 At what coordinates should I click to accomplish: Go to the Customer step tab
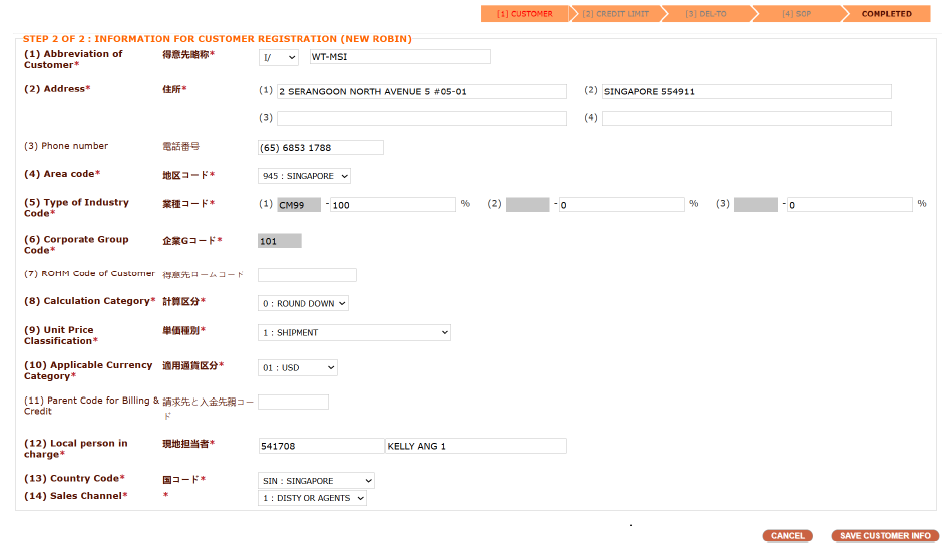coord(524,14)
